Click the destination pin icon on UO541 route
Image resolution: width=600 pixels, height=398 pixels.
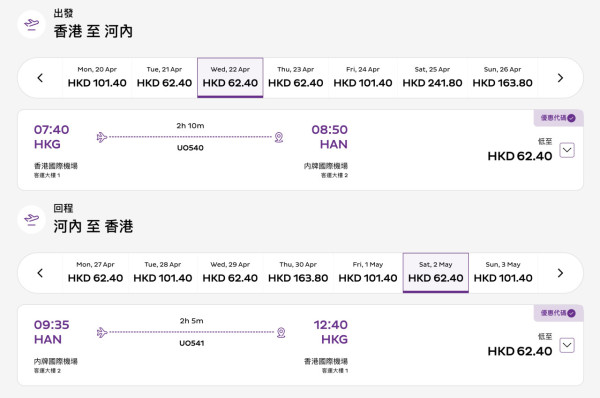pyautogui.click(x=281, y=332)
